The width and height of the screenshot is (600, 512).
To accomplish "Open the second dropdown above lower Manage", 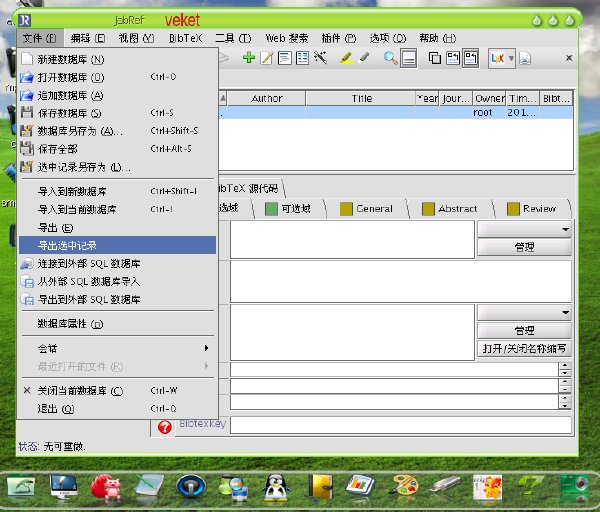I will (525, 313).
